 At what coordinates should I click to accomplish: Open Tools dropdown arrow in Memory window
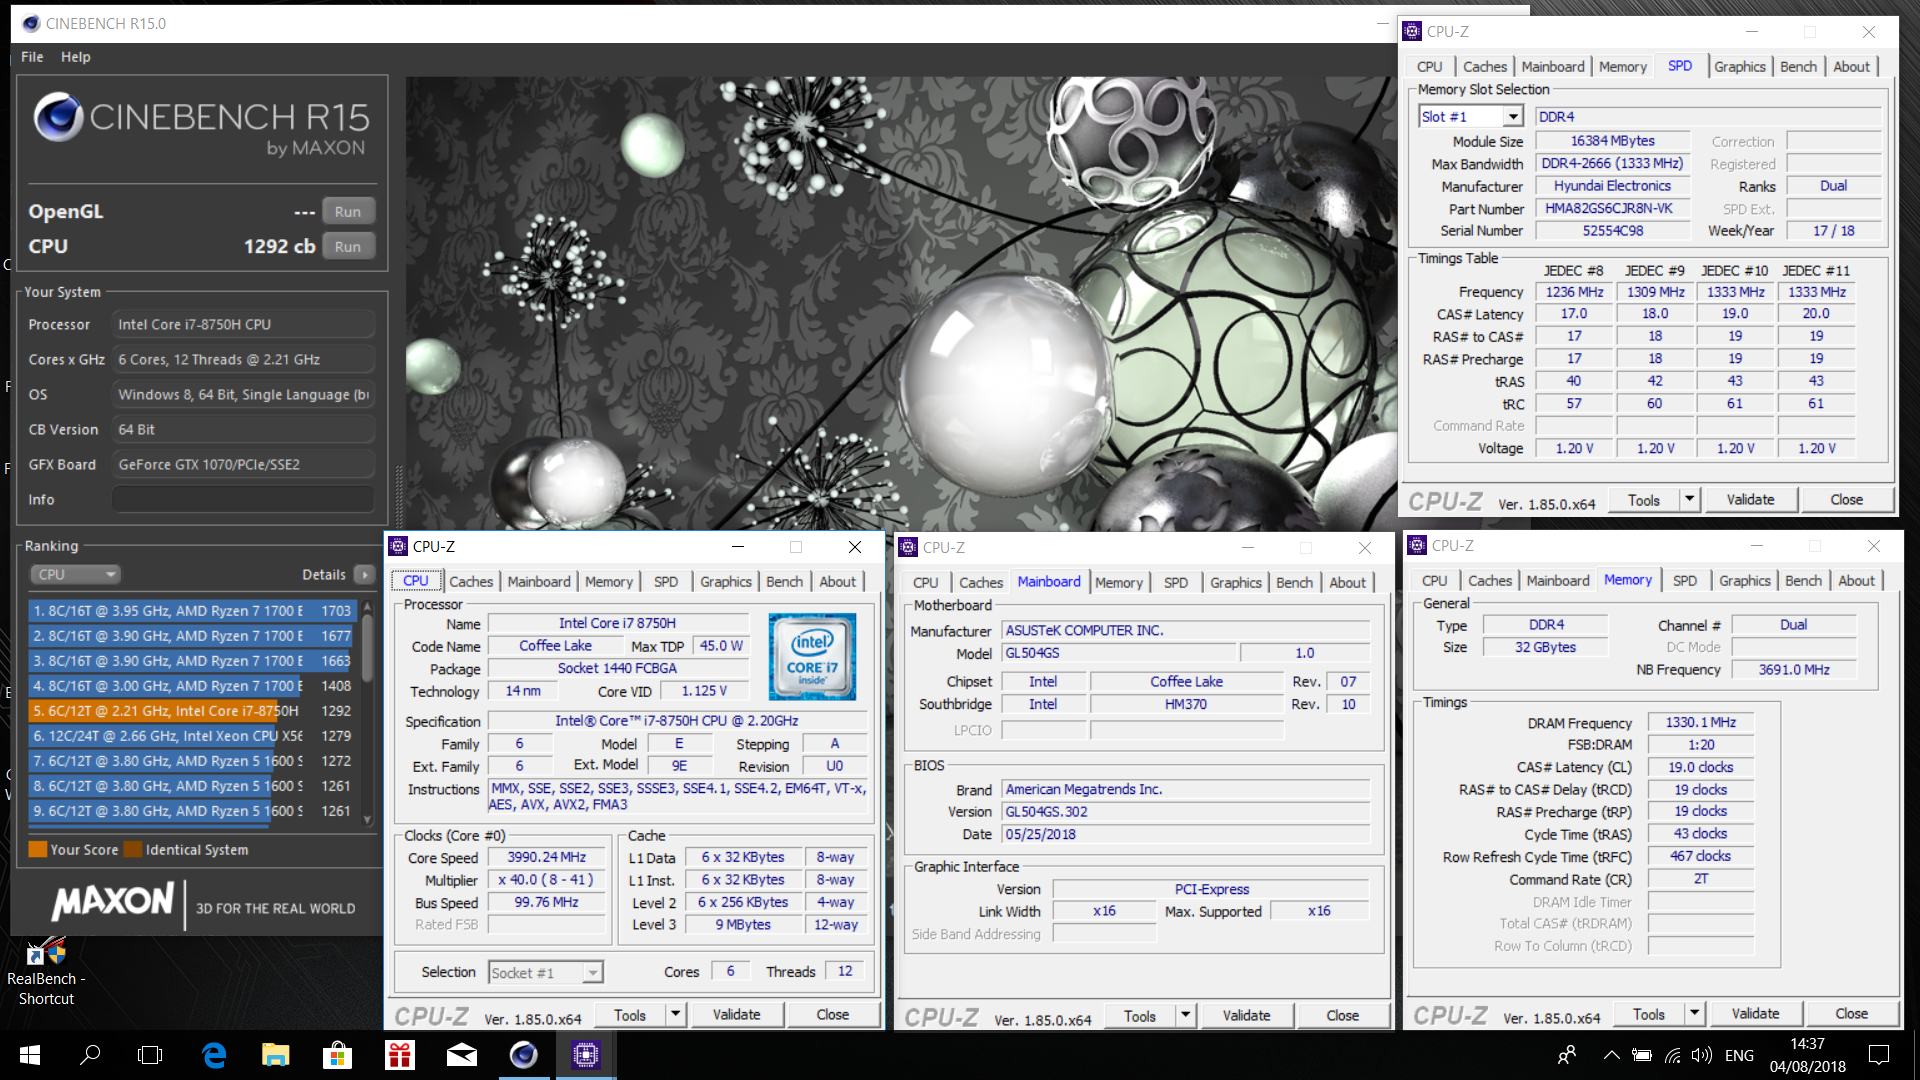[1694, 1013]
